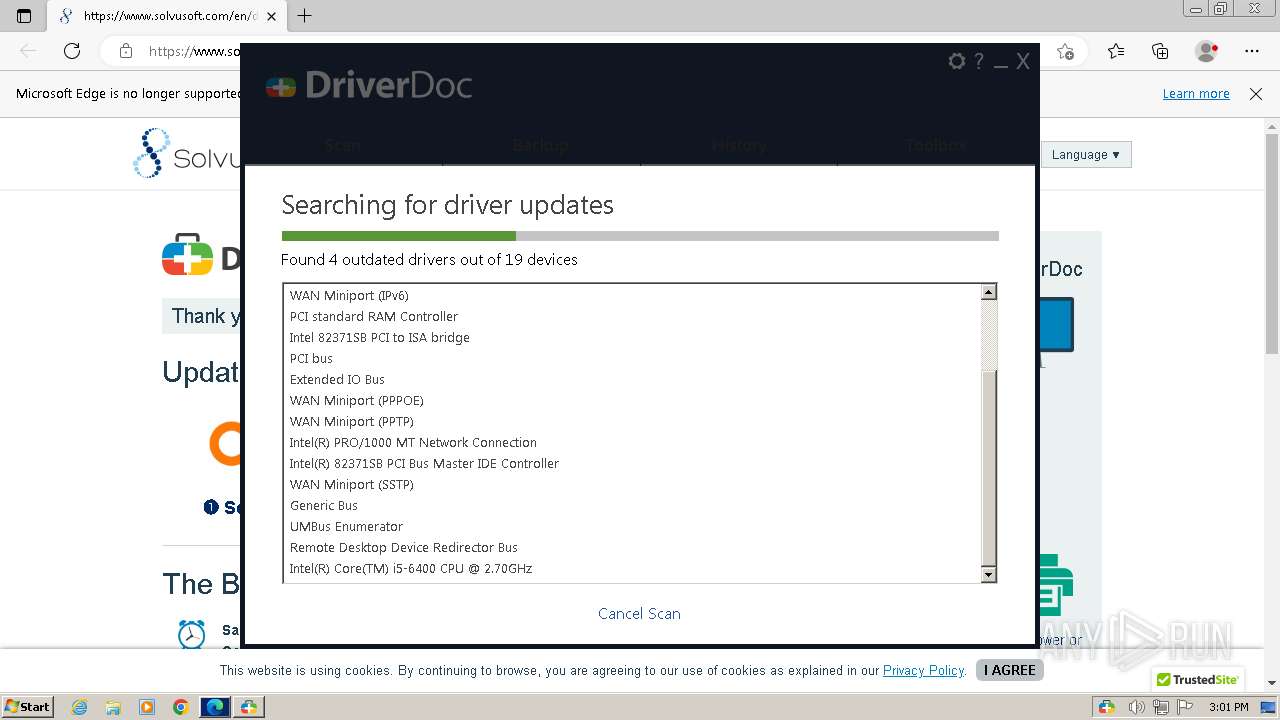Screen dimensions: 1280x720
Task: Select Generic Bus entry
Action: (x=324, y=506)
